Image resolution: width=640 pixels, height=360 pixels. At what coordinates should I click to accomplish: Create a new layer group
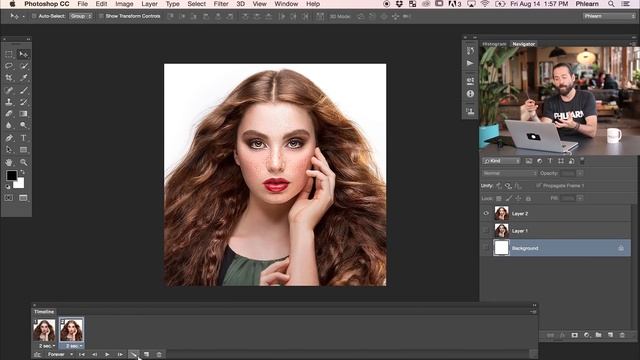[x=598, y=335]
